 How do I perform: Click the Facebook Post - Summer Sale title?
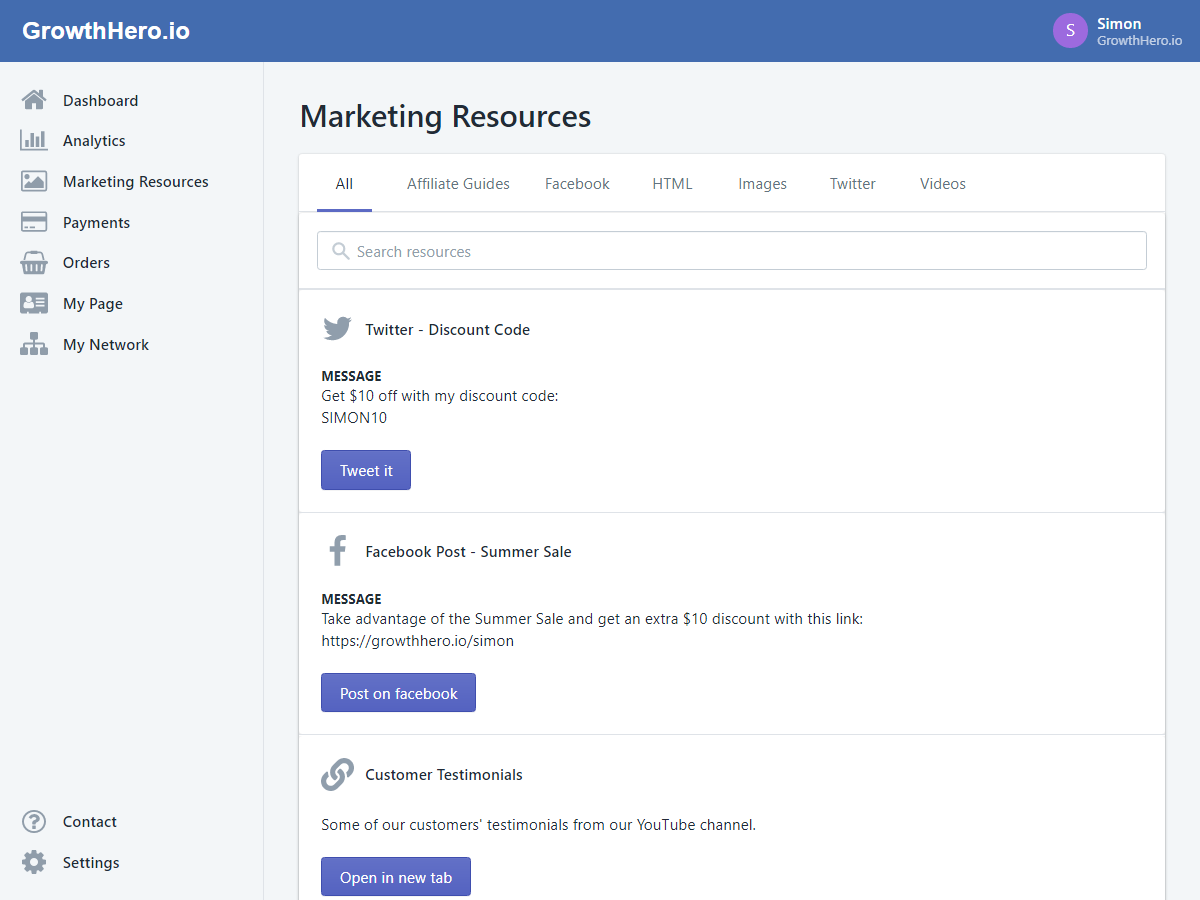(x=468, y=551)
